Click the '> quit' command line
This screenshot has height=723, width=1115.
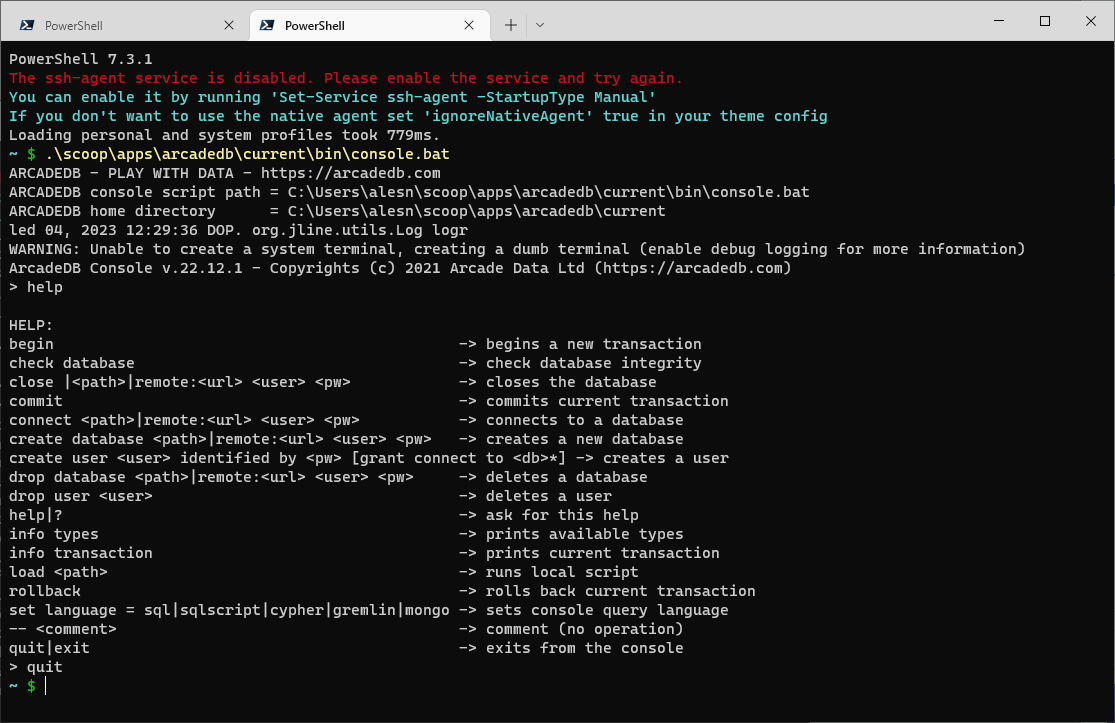point(36,667)
